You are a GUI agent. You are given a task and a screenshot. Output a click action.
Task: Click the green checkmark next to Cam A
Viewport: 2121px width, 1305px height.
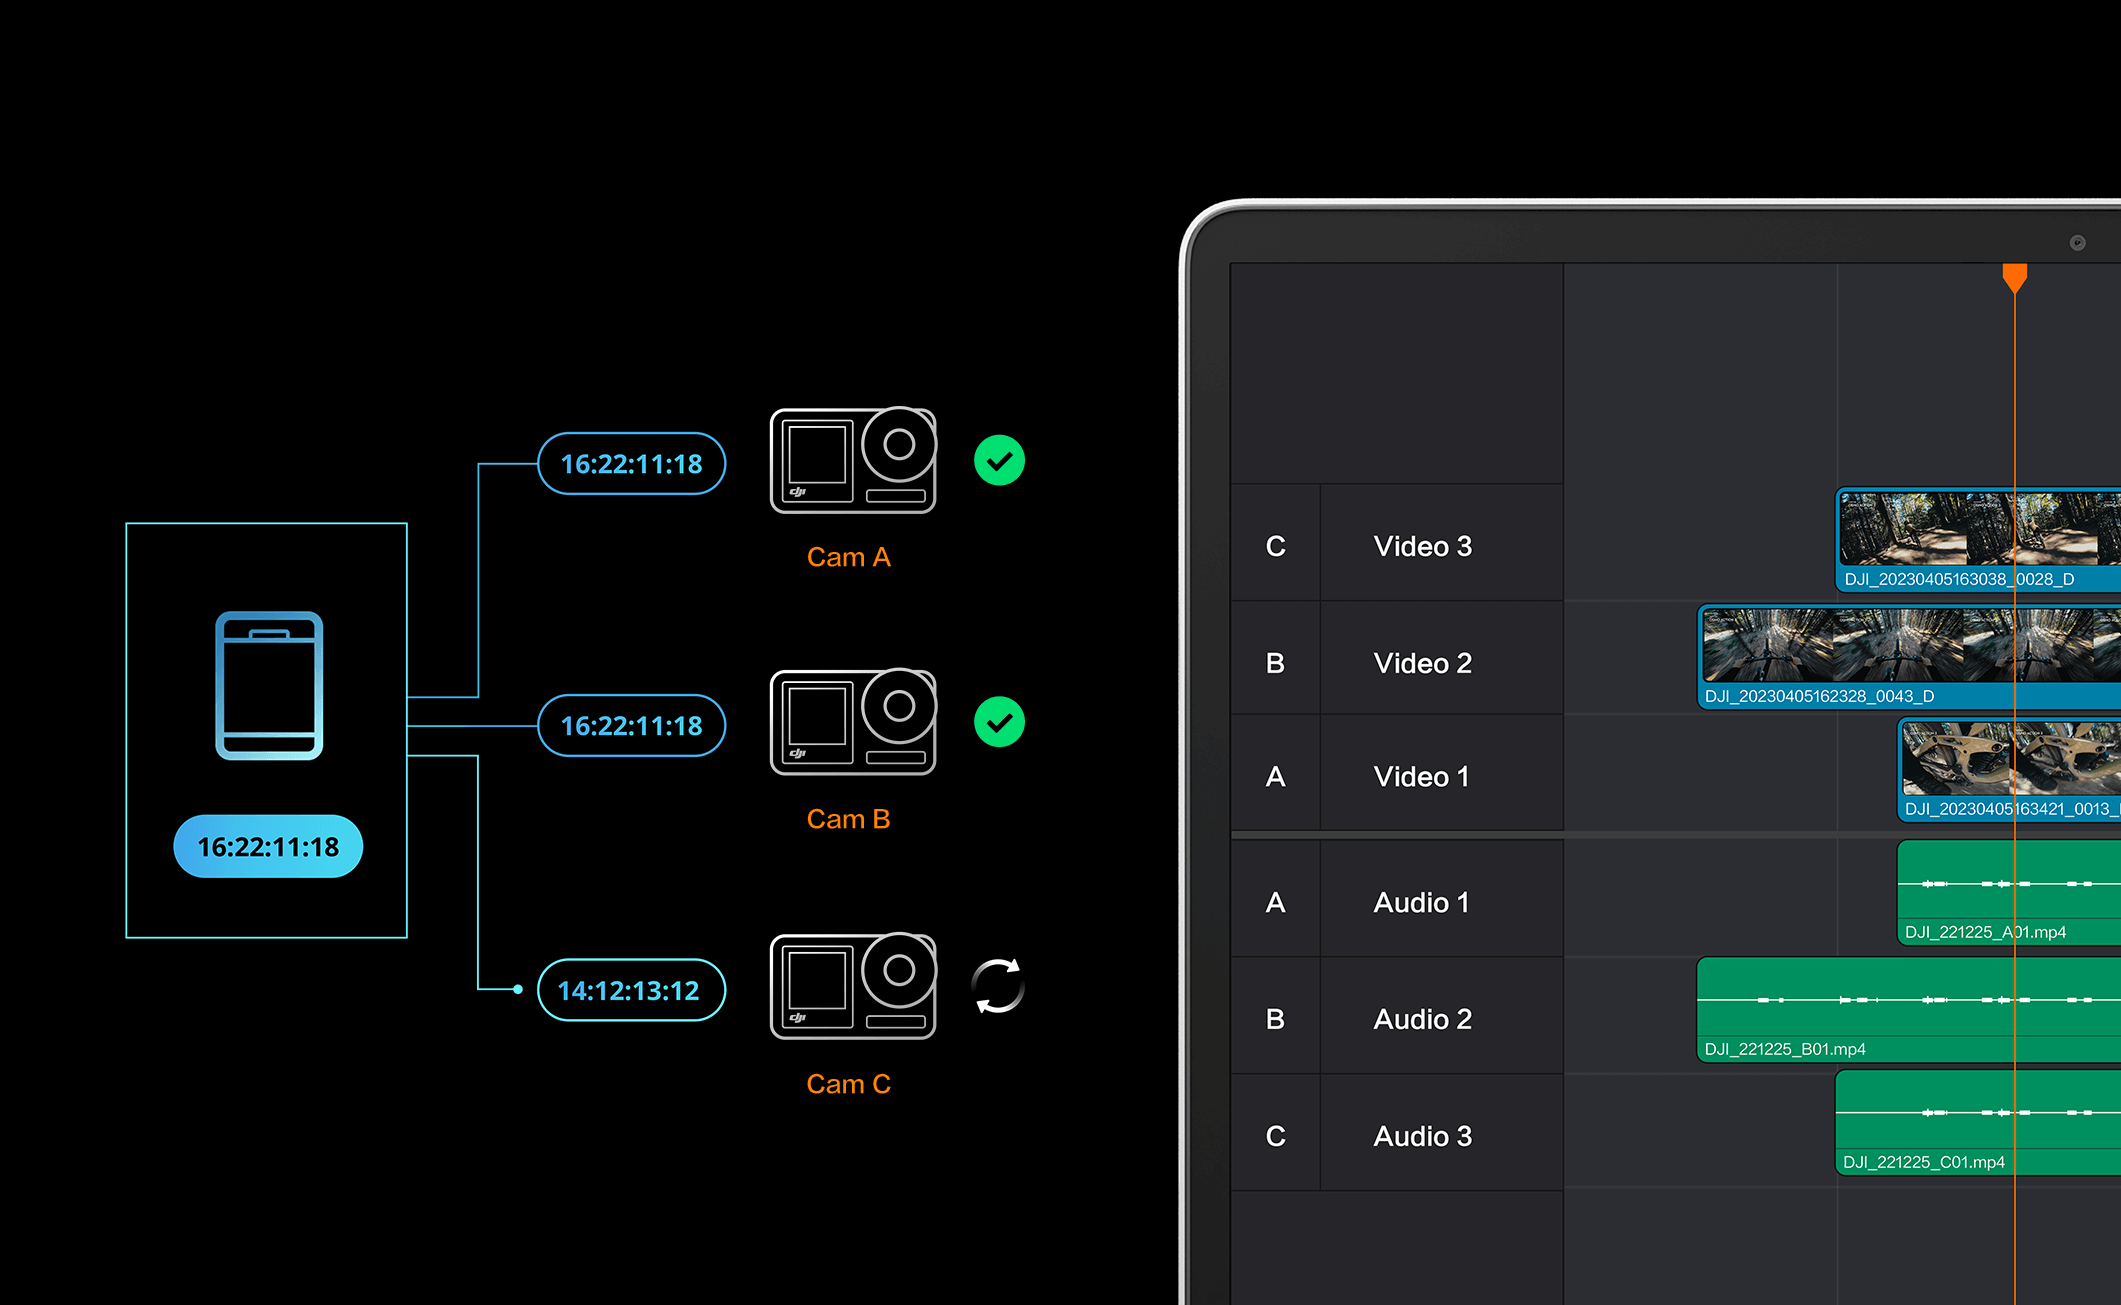[999, 461]
